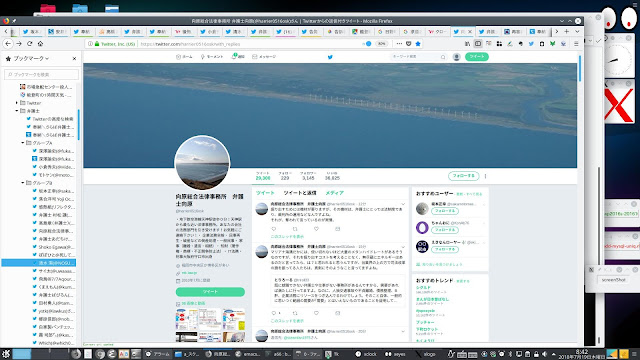640x360 pixels.
Task: Click the green padlock security icon
Action: [97, 44]
